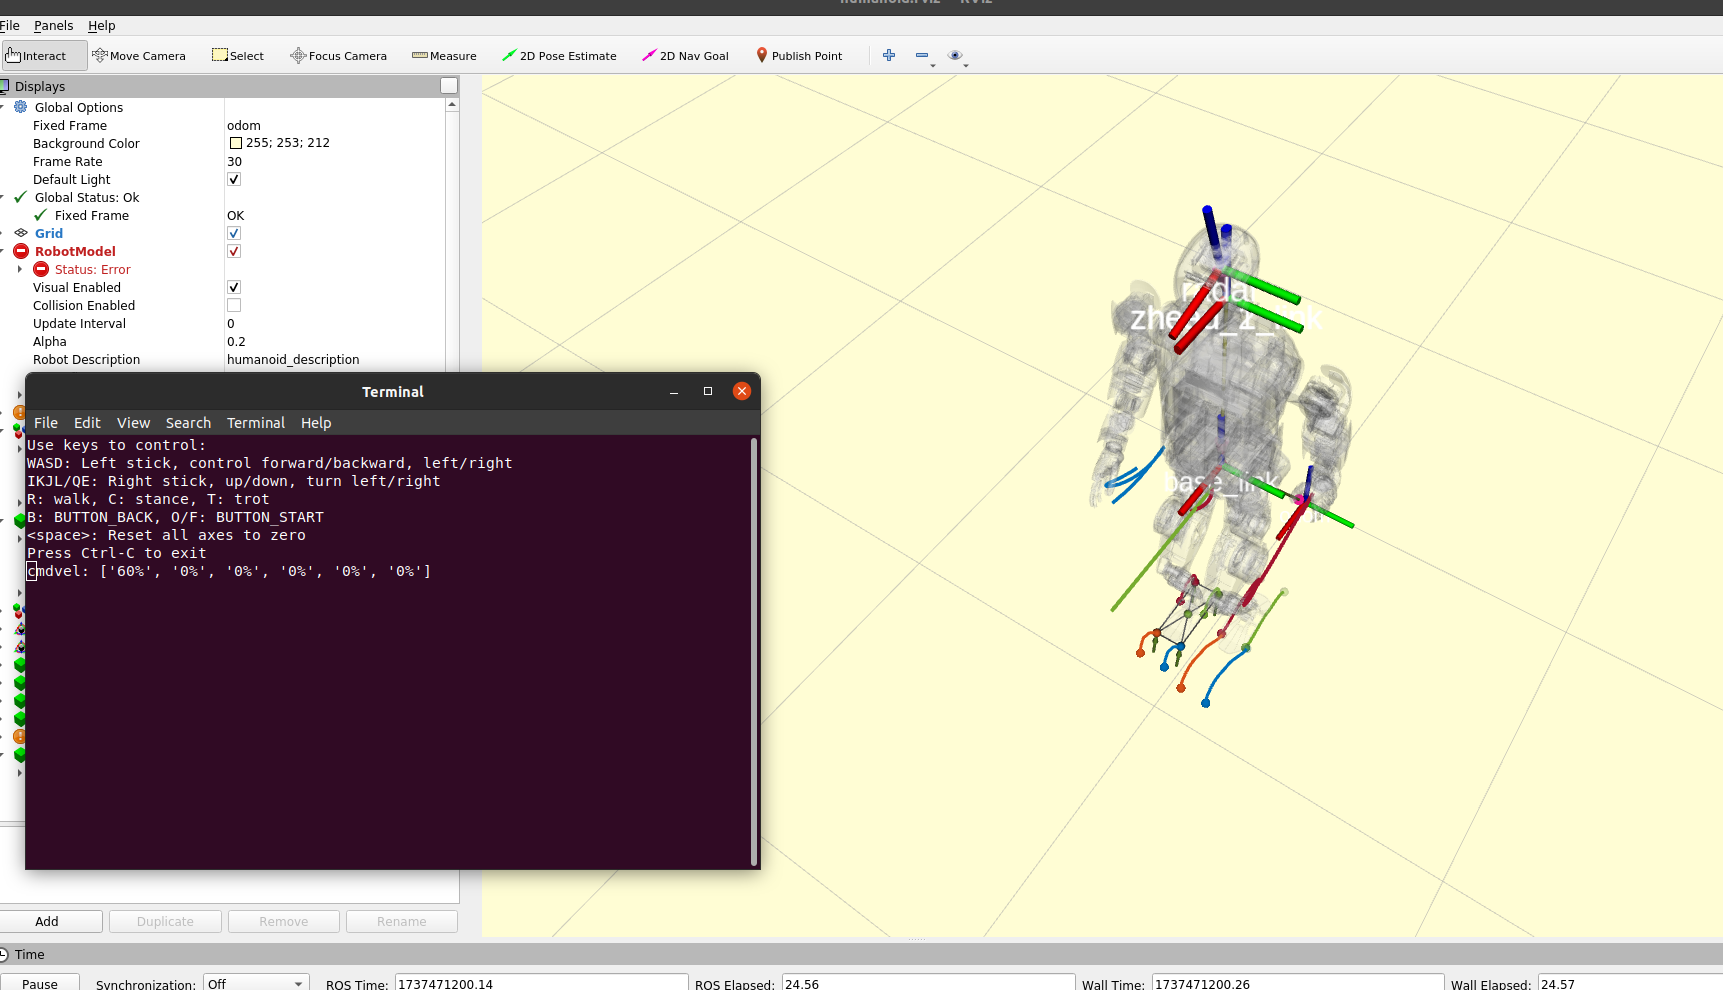Disable the Default Light checkbox
The width and height of the screenshot is (1723, 990).
pos(234,180)
